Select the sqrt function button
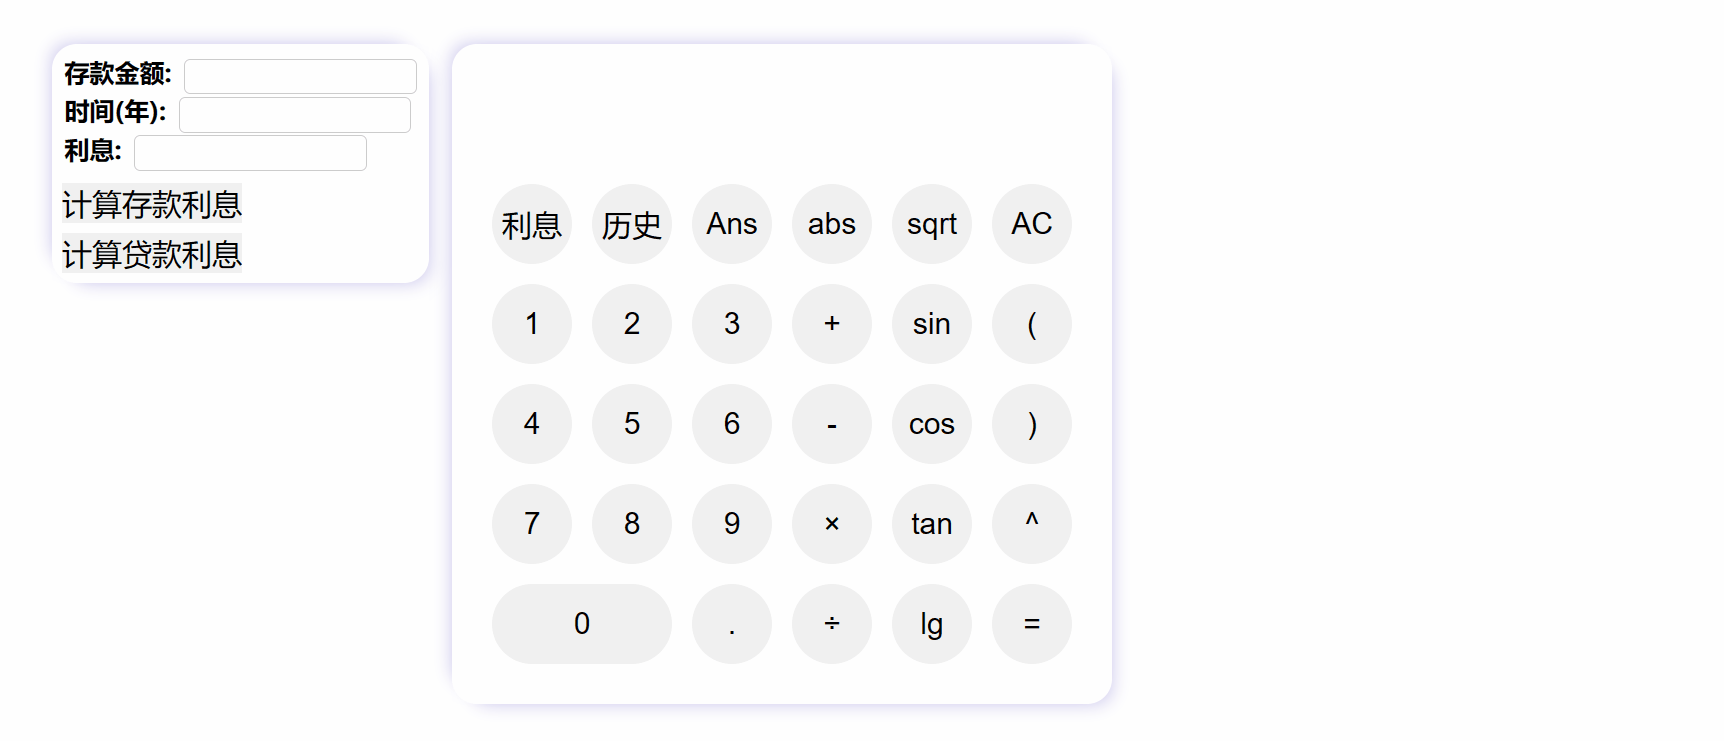Viewport: 1724px width, 741px height. [931, 224]
